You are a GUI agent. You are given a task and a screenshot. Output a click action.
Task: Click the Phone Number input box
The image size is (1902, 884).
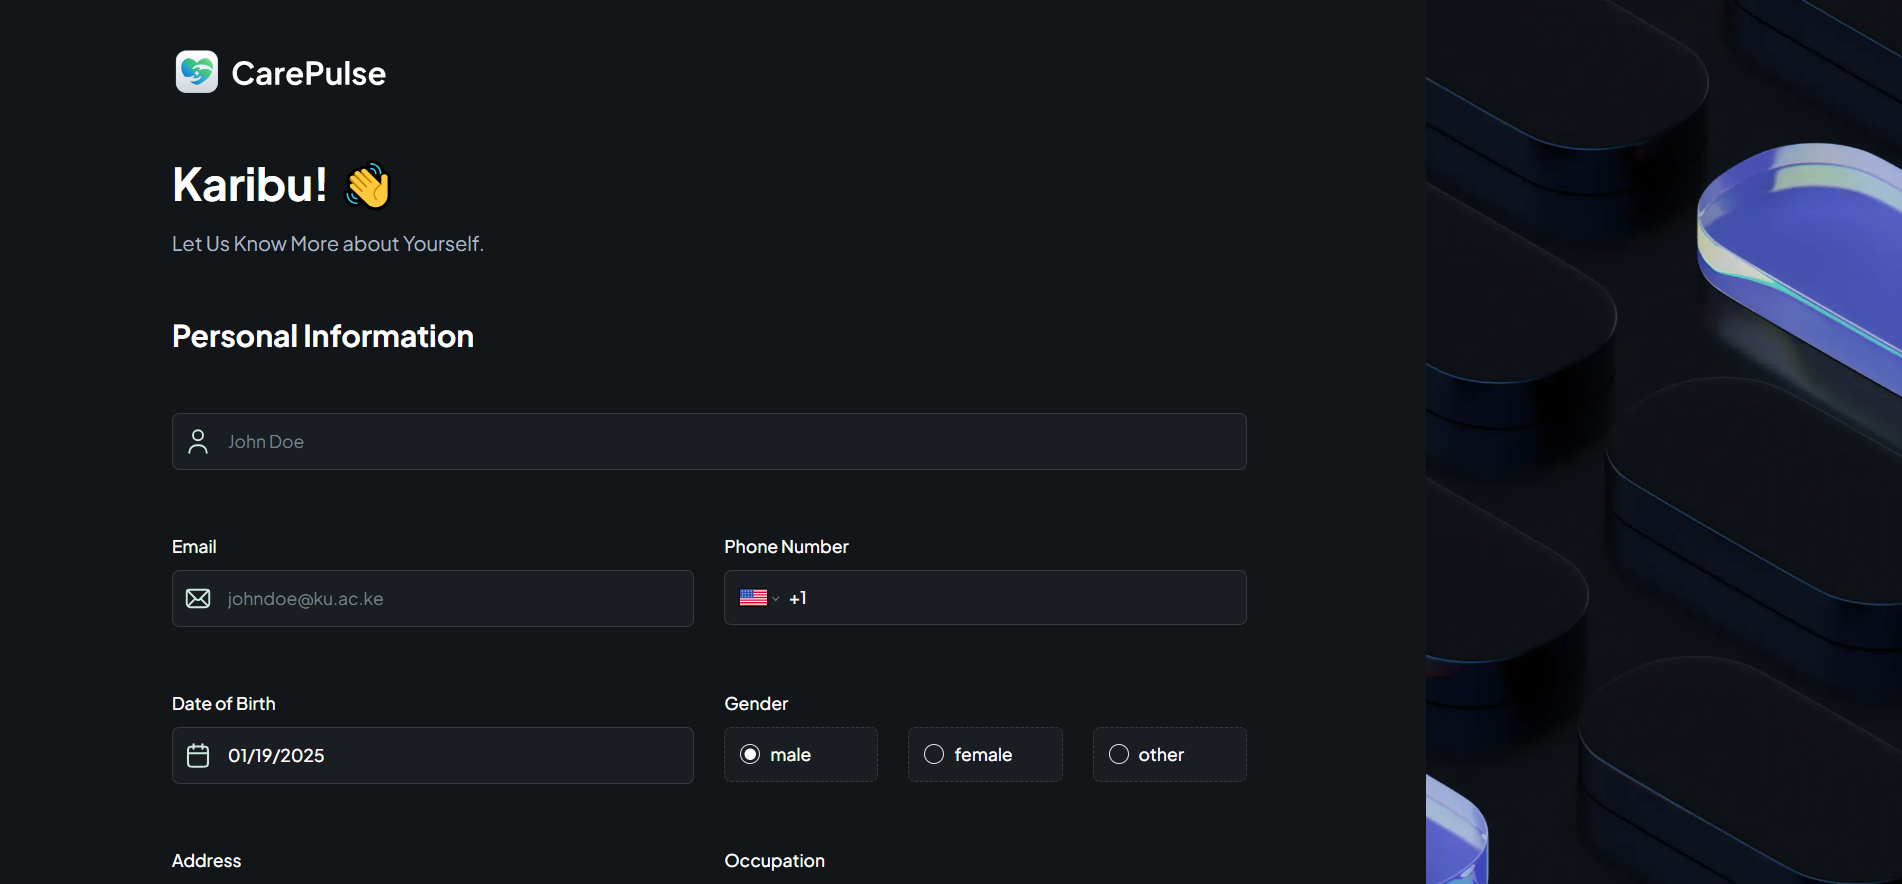[x=1020, y=598]
